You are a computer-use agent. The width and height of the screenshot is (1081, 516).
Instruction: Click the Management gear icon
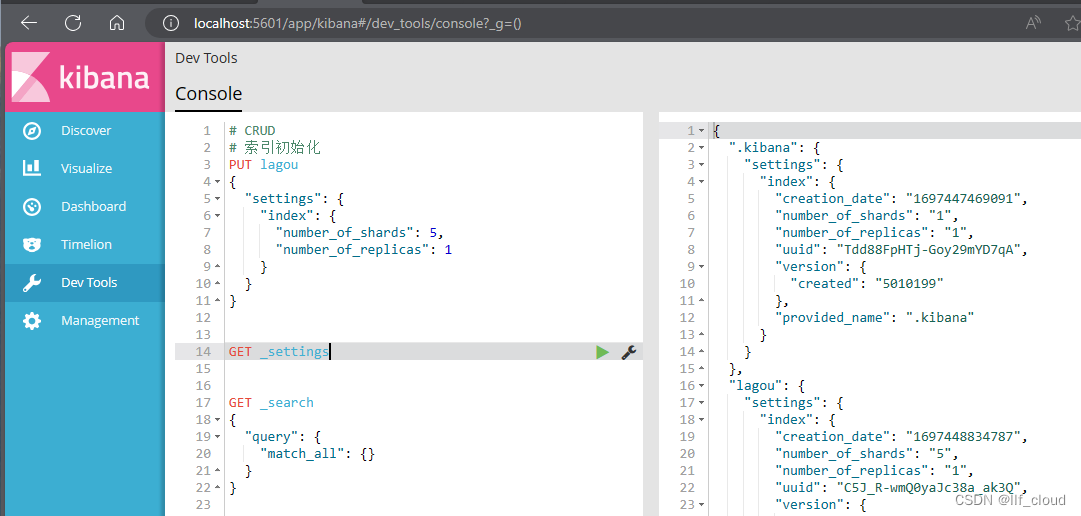click(x=32, y=321)
